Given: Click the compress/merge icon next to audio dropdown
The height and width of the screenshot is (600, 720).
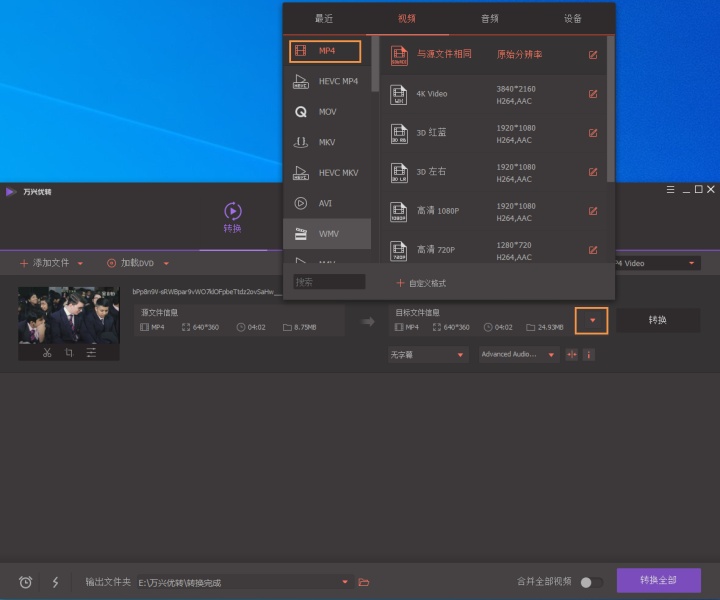Looking at the screenshot, I should [x=572, y=354].
